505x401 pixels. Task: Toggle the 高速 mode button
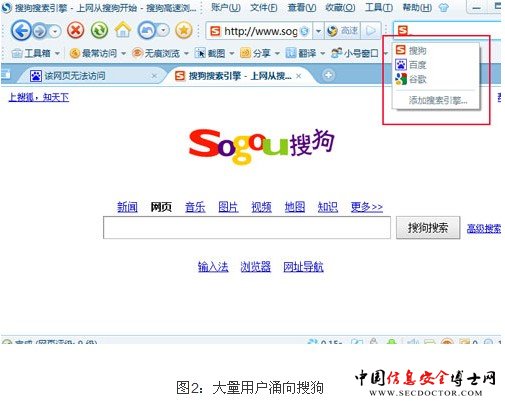pyautogui.click(x=342, y=31)
